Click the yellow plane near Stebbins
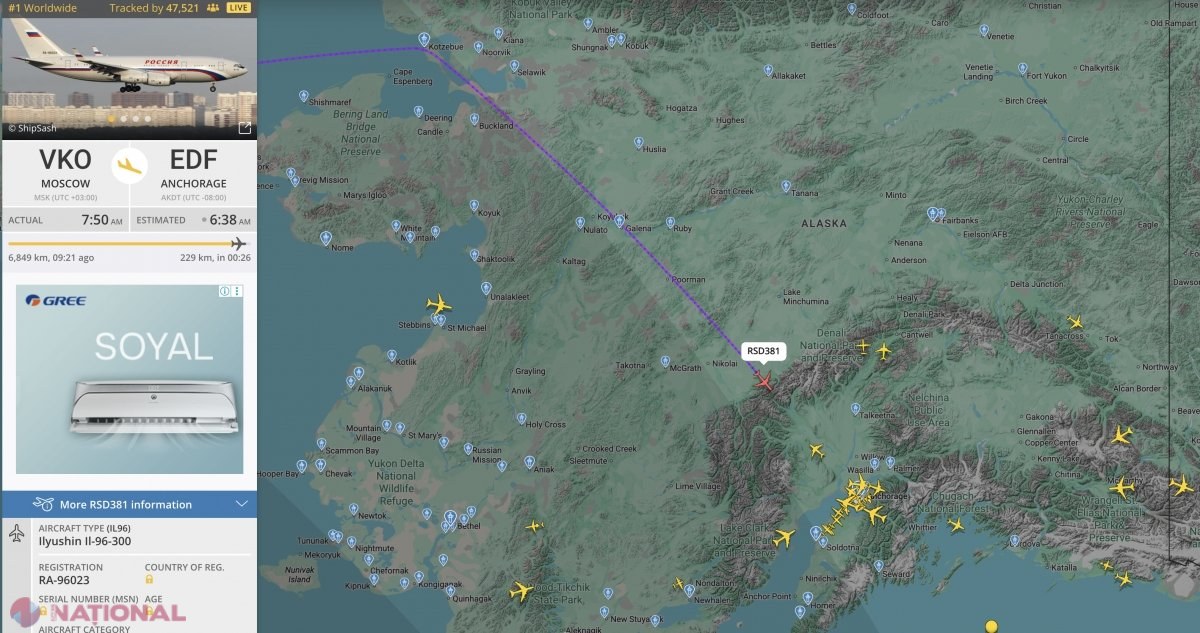 (438, 303)
